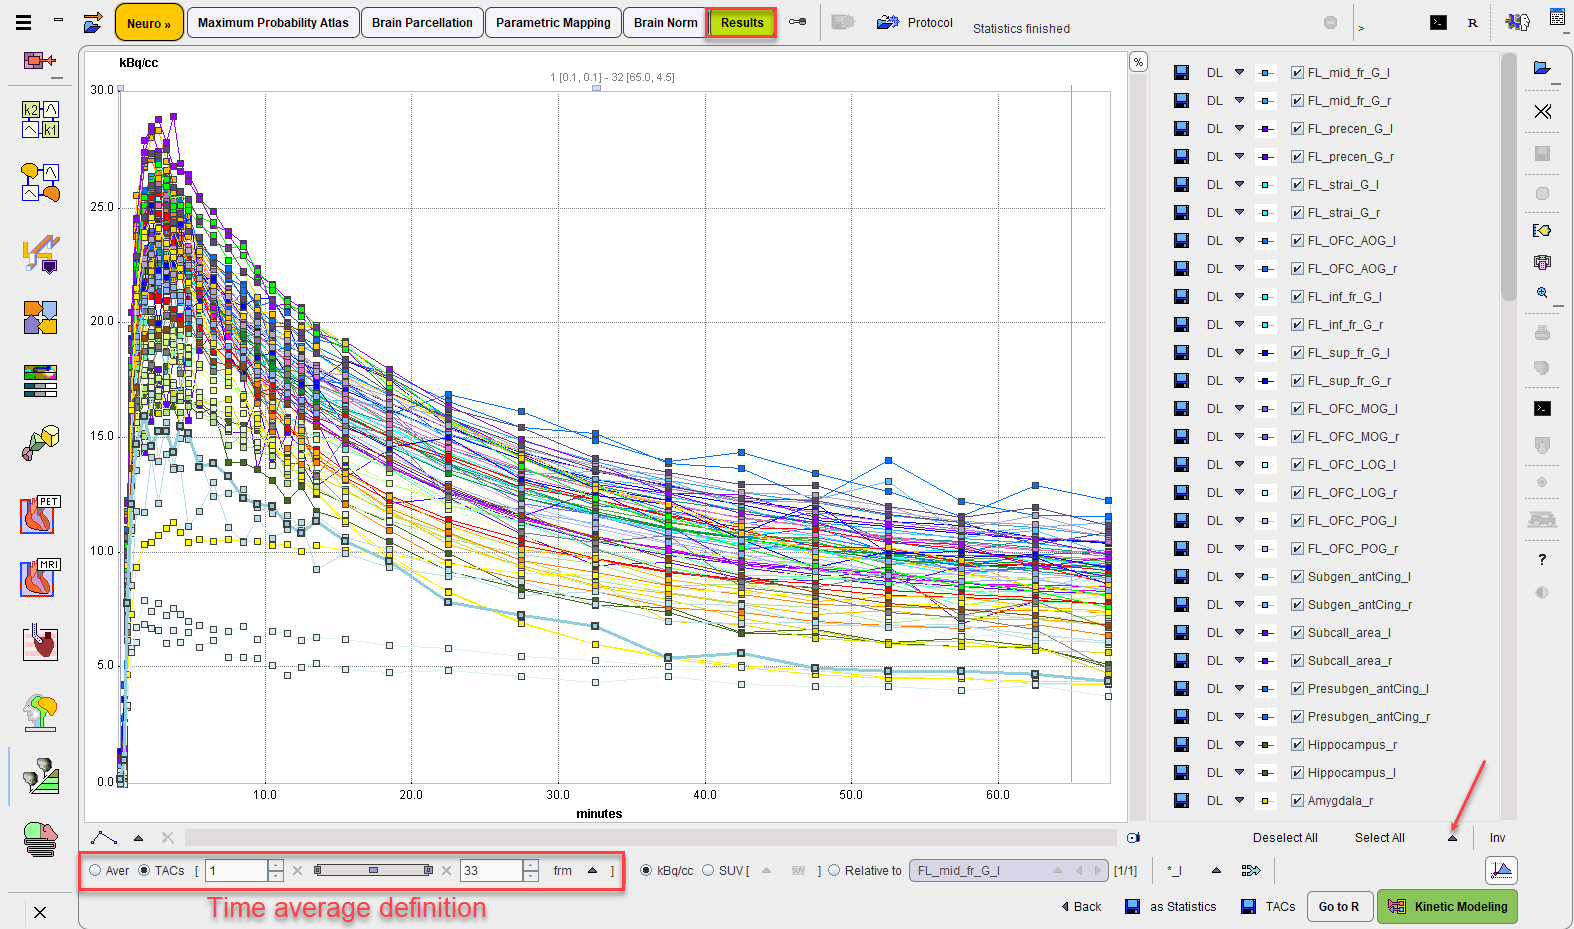Select the SUV radio button
The height and width of the screenshot is (929, 1574).
click(x=708, y=870)
